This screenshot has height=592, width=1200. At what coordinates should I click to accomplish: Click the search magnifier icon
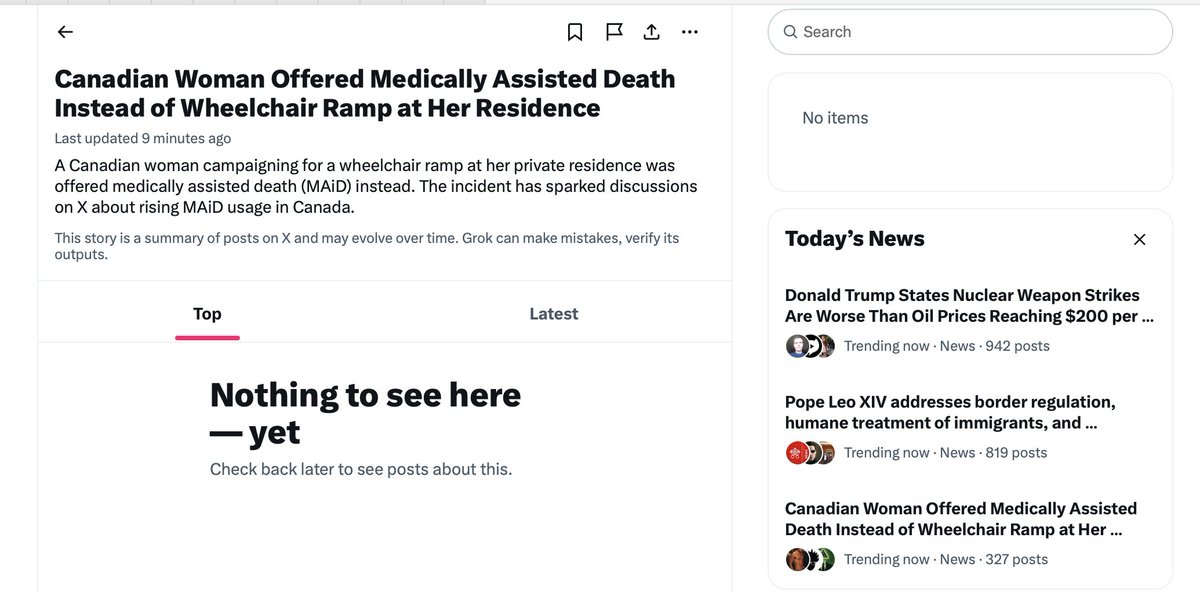[790, 32]
